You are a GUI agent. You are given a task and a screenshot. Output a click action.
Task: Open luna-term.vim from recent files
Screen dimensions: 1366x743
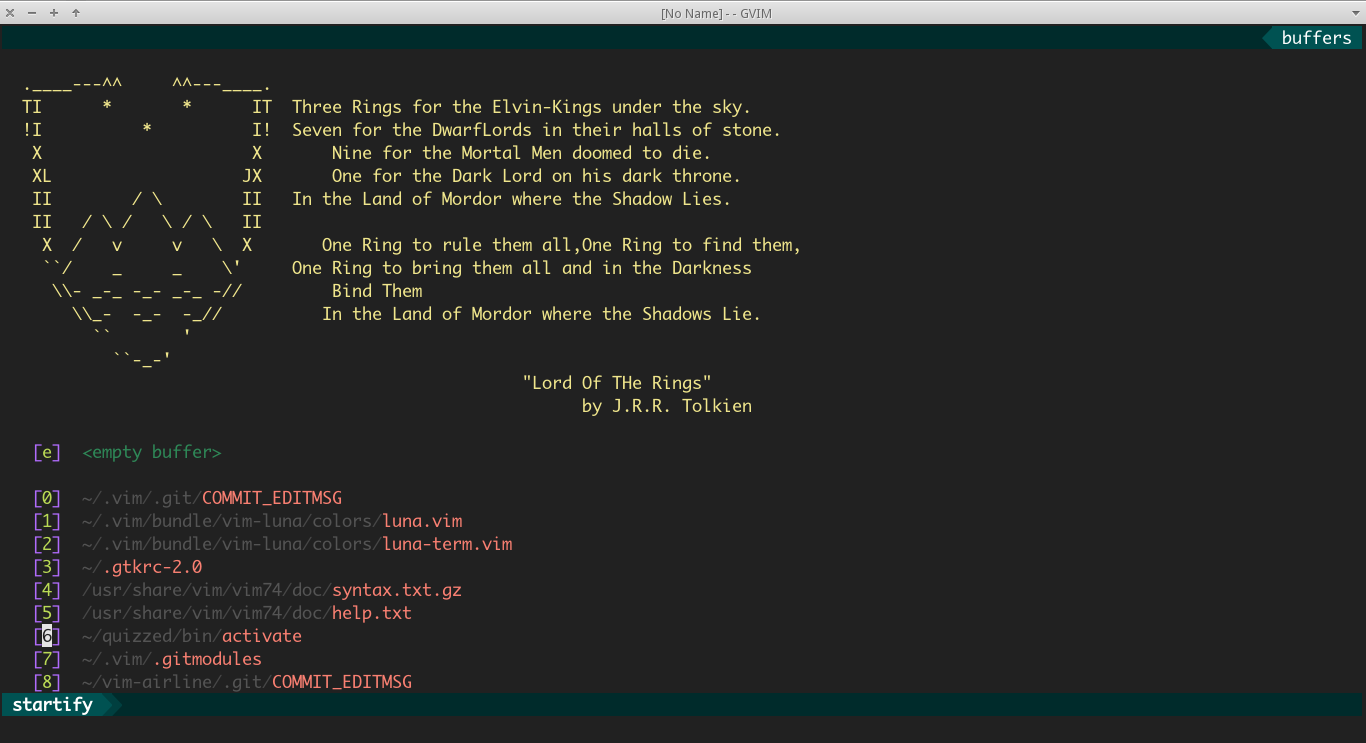tap(297, 544)
